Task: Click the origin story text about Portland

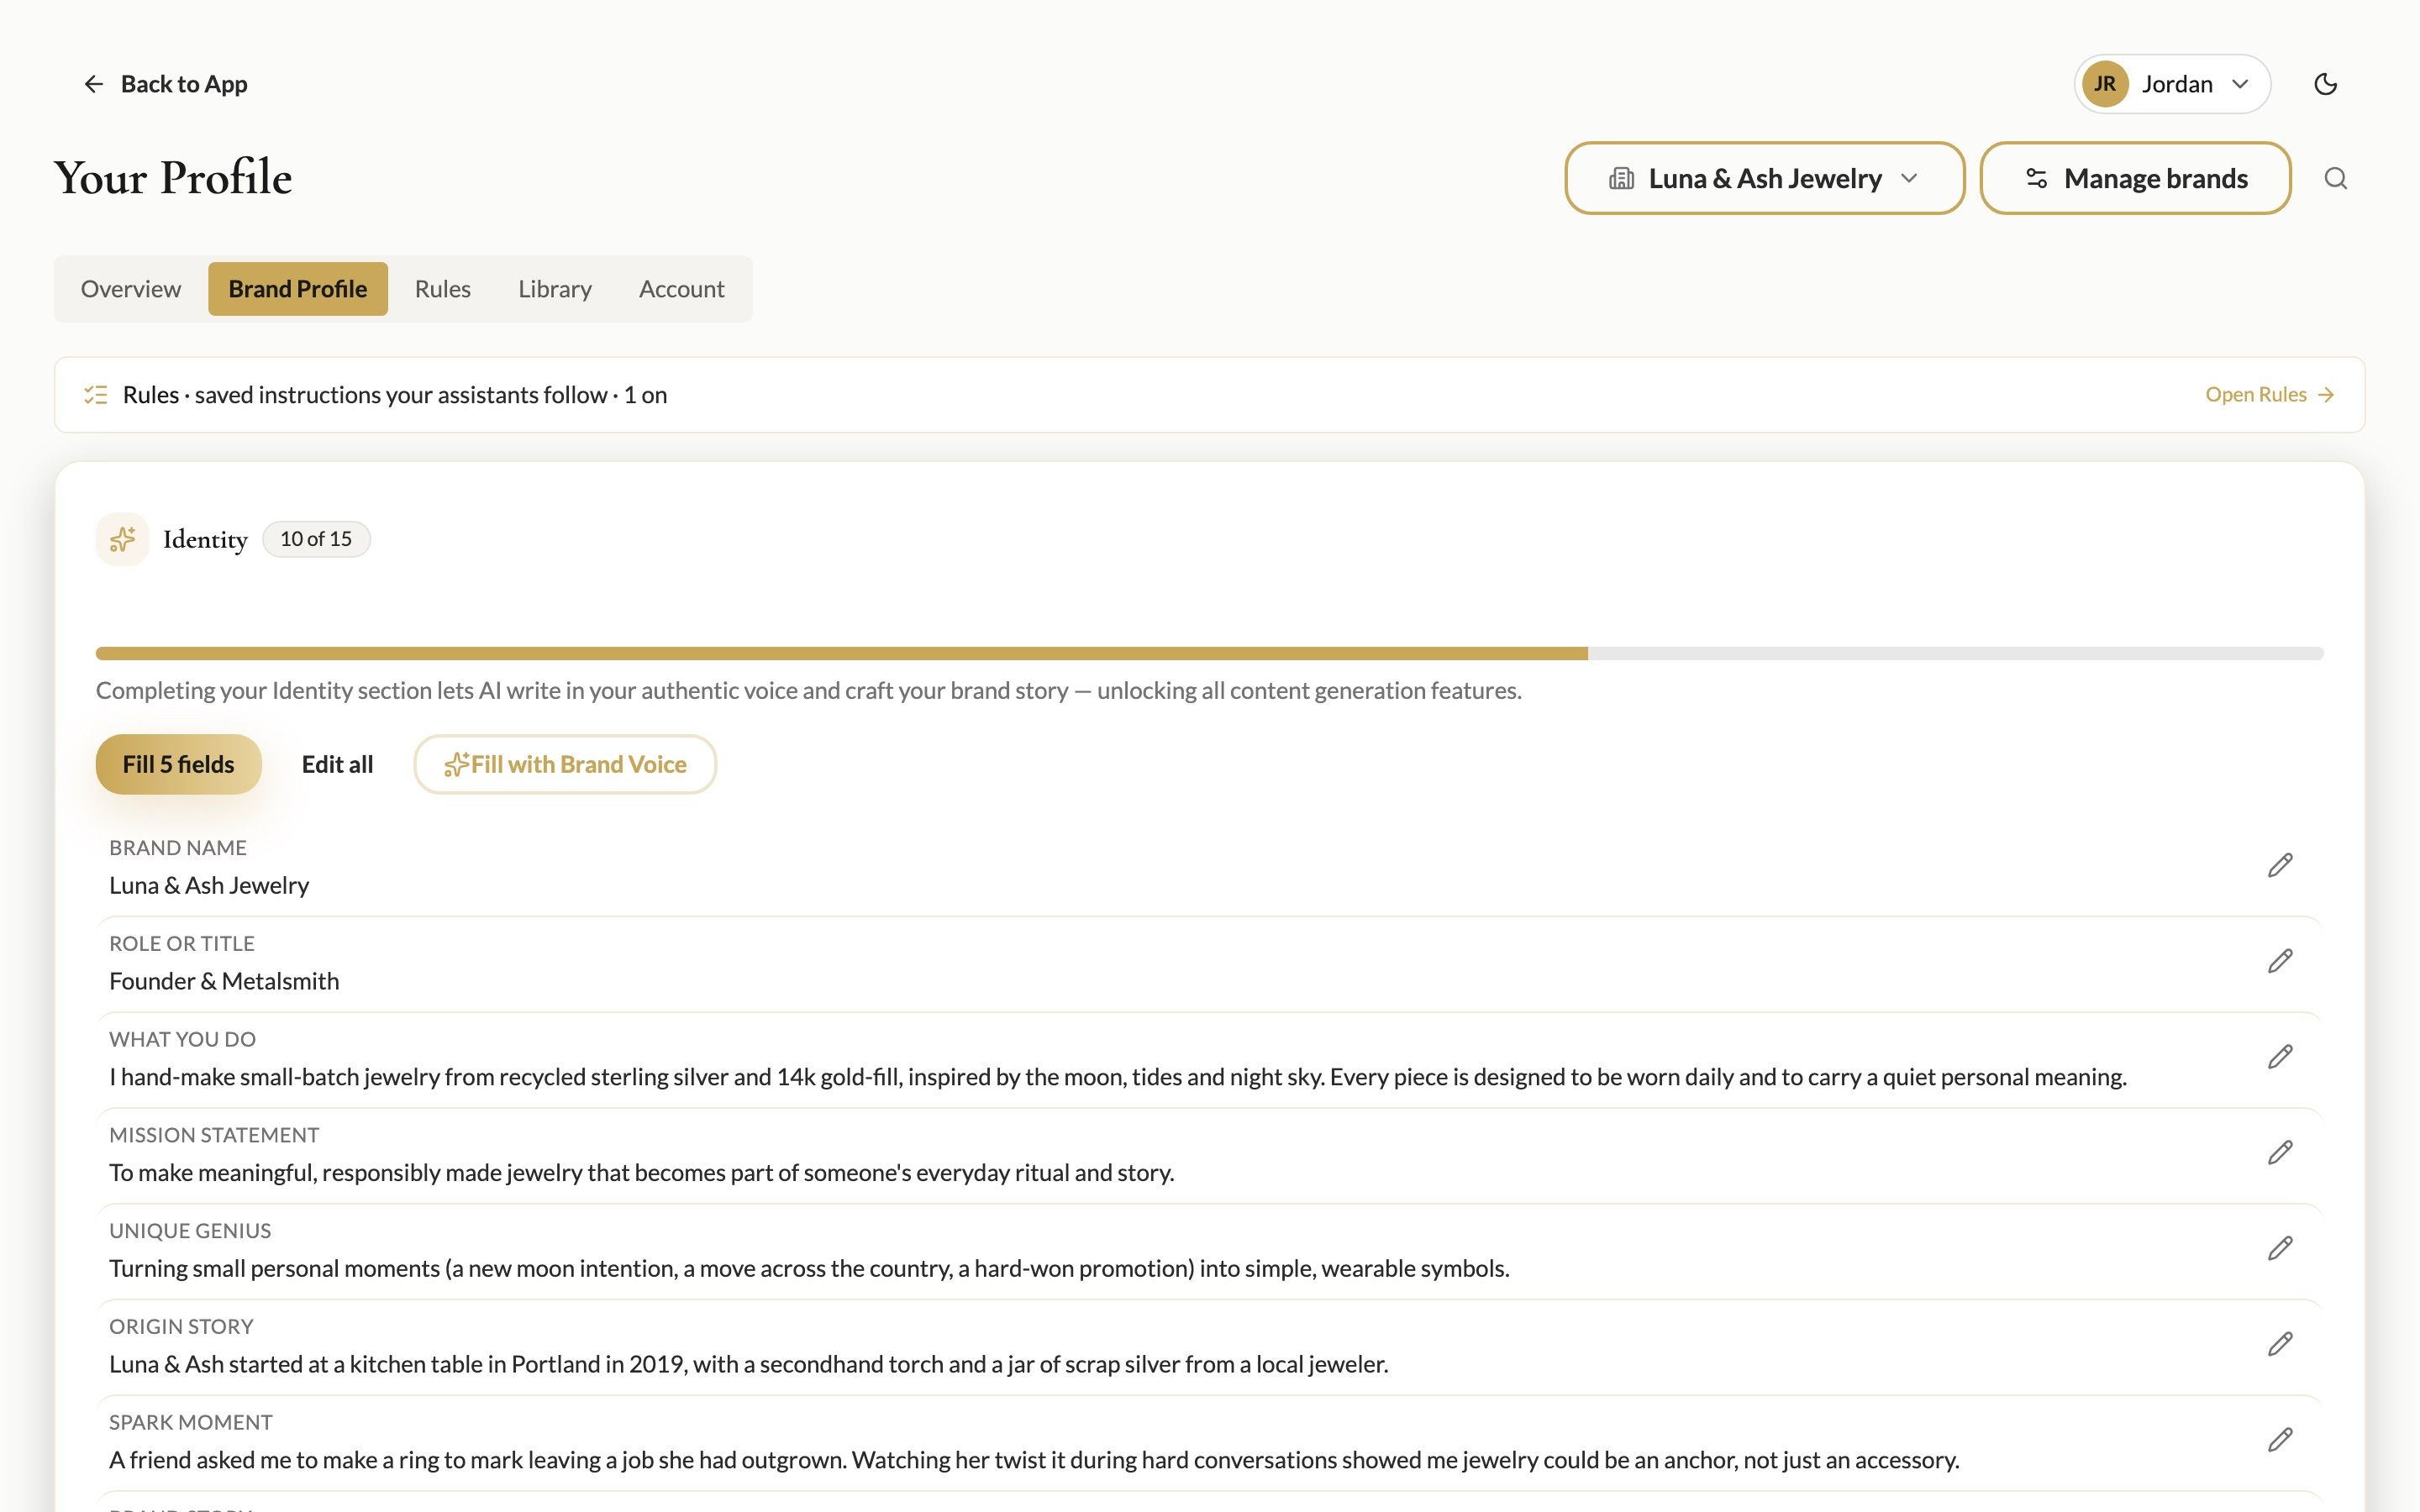Action: point(748,1364)
